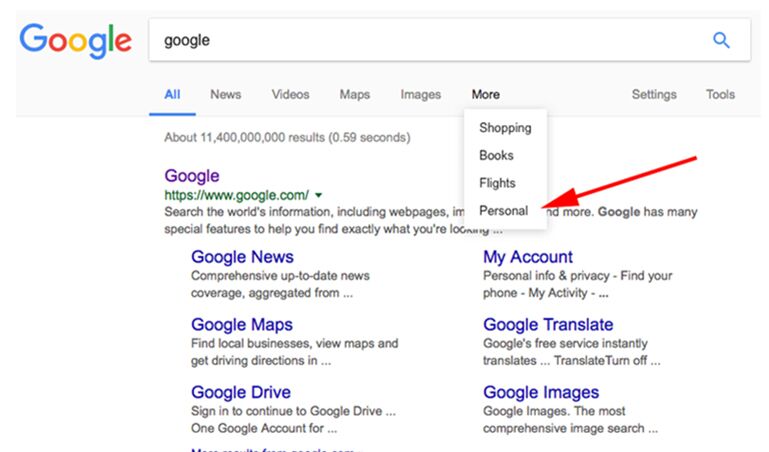This screenshot has width=769, height=452.
Task: Choose Shopping from the More menu
Action: tap(505, 128)
